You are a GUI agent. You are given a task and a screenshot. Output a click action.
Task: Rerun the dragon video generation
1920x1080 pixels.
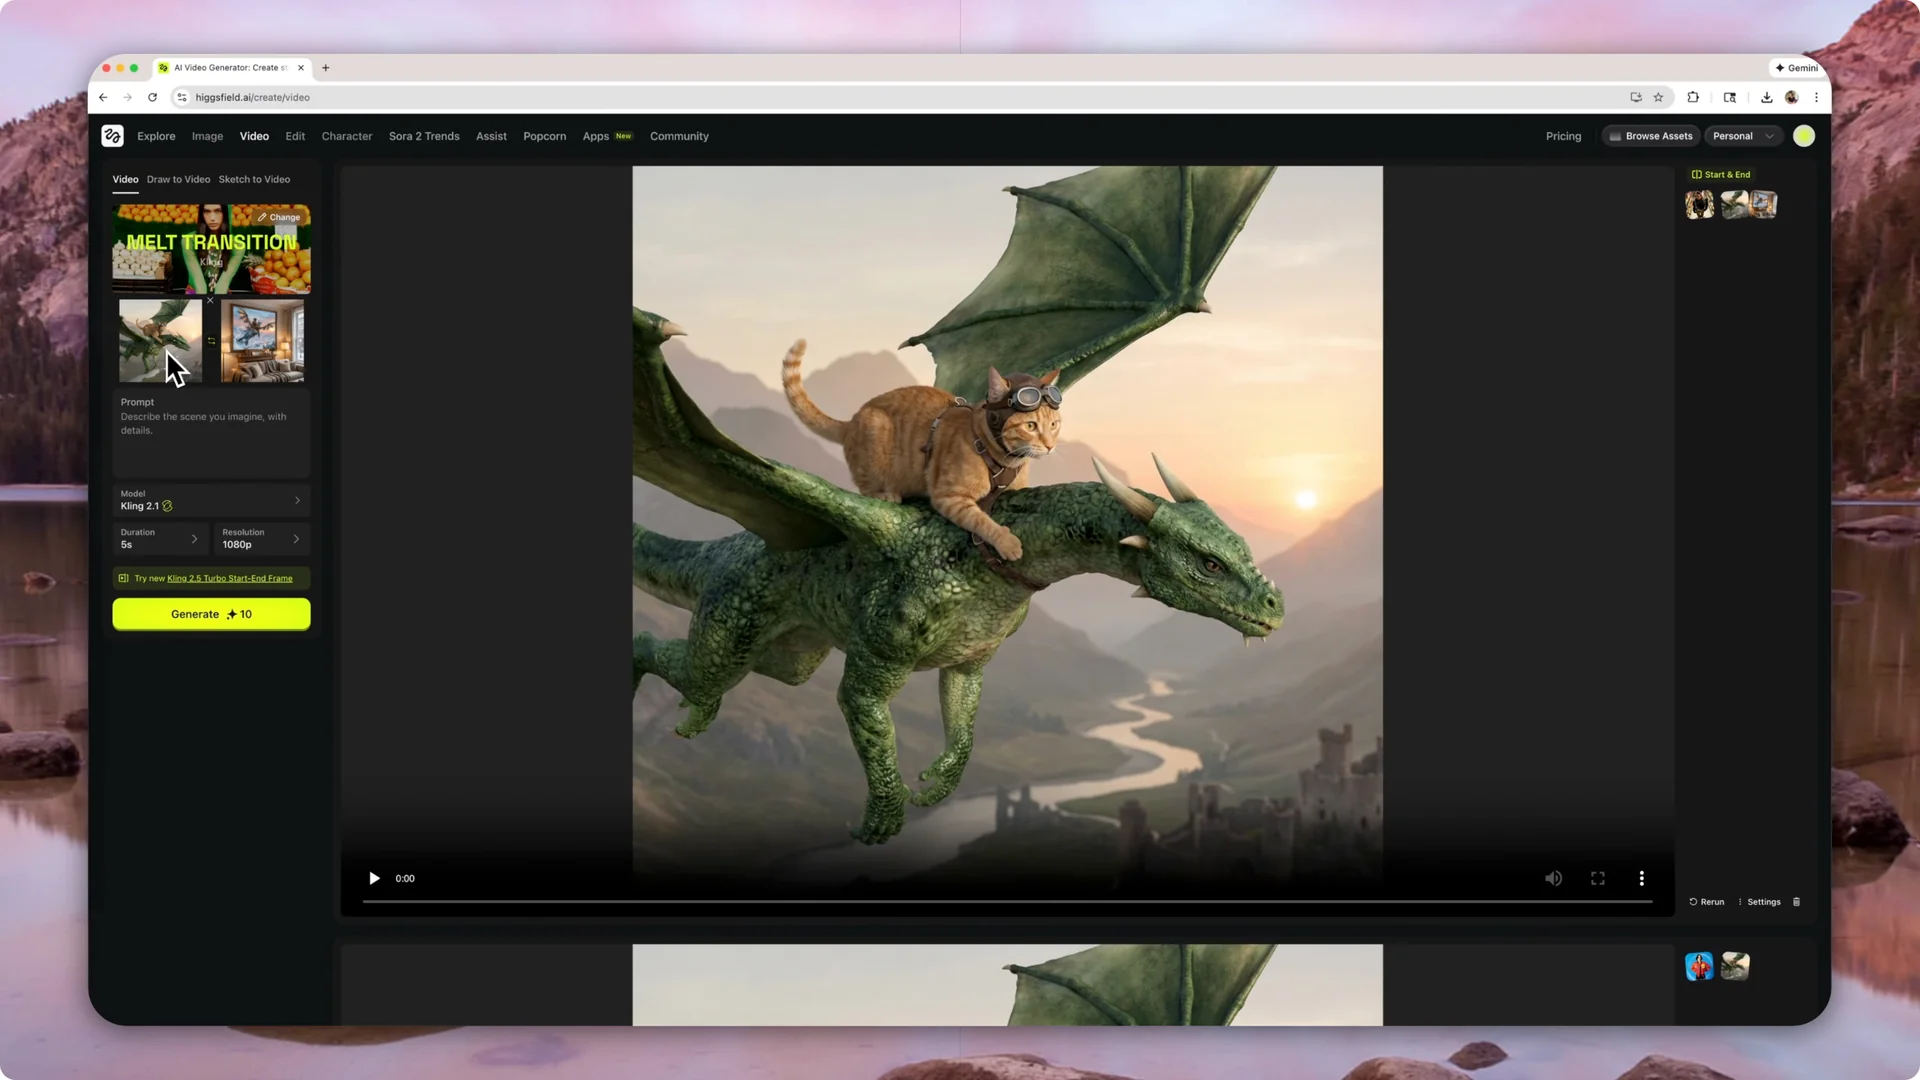tap(1707, 902)
